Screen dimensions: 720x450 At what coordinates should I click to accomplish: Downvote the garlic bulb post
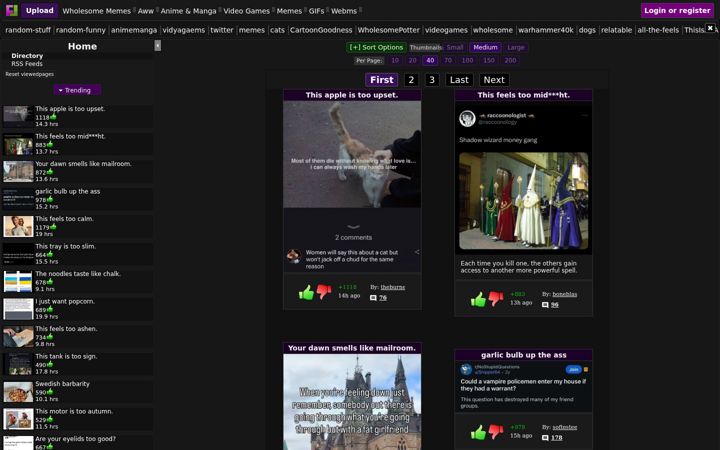pyautogui.click(x=495, y=432)
